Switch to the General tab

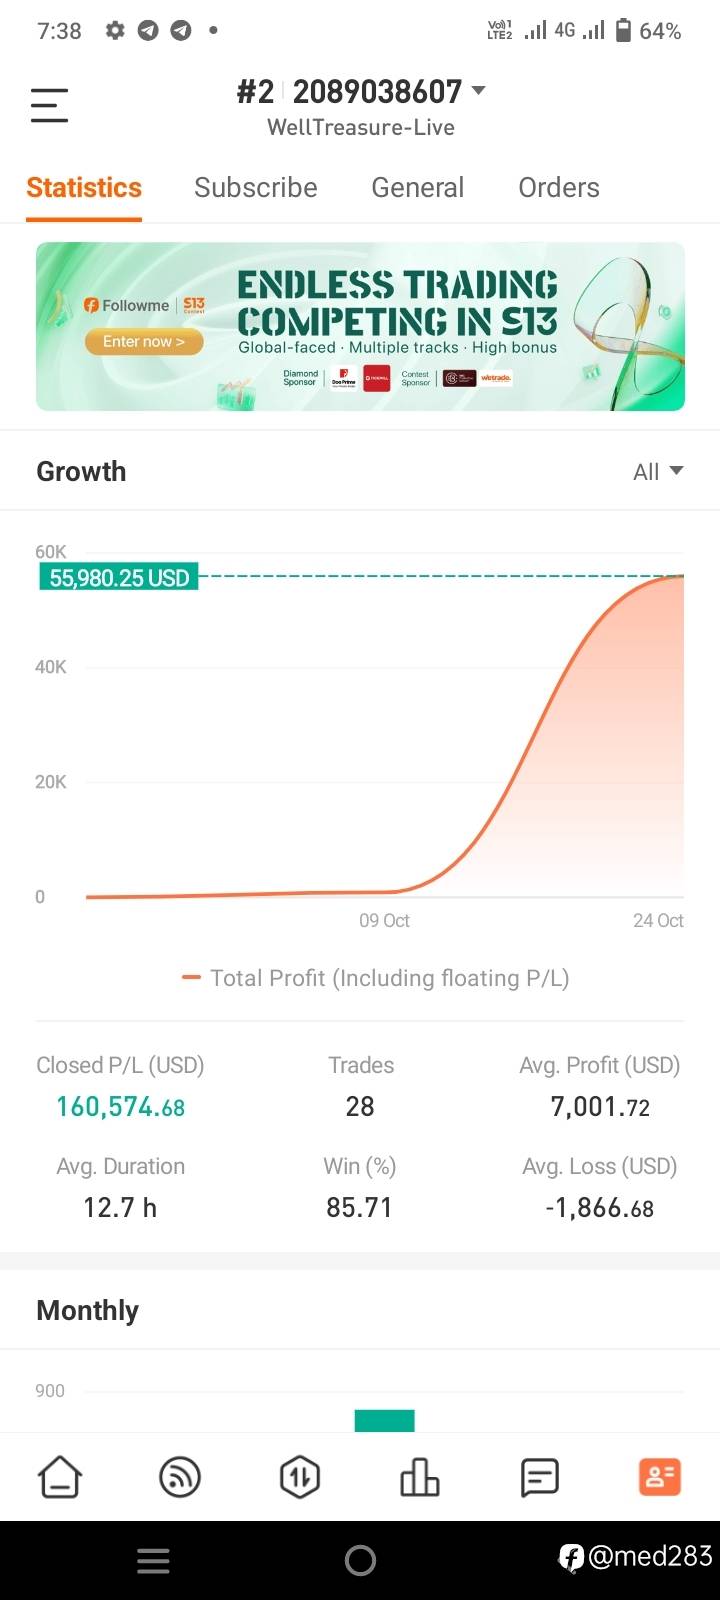[x=417, y=188]
